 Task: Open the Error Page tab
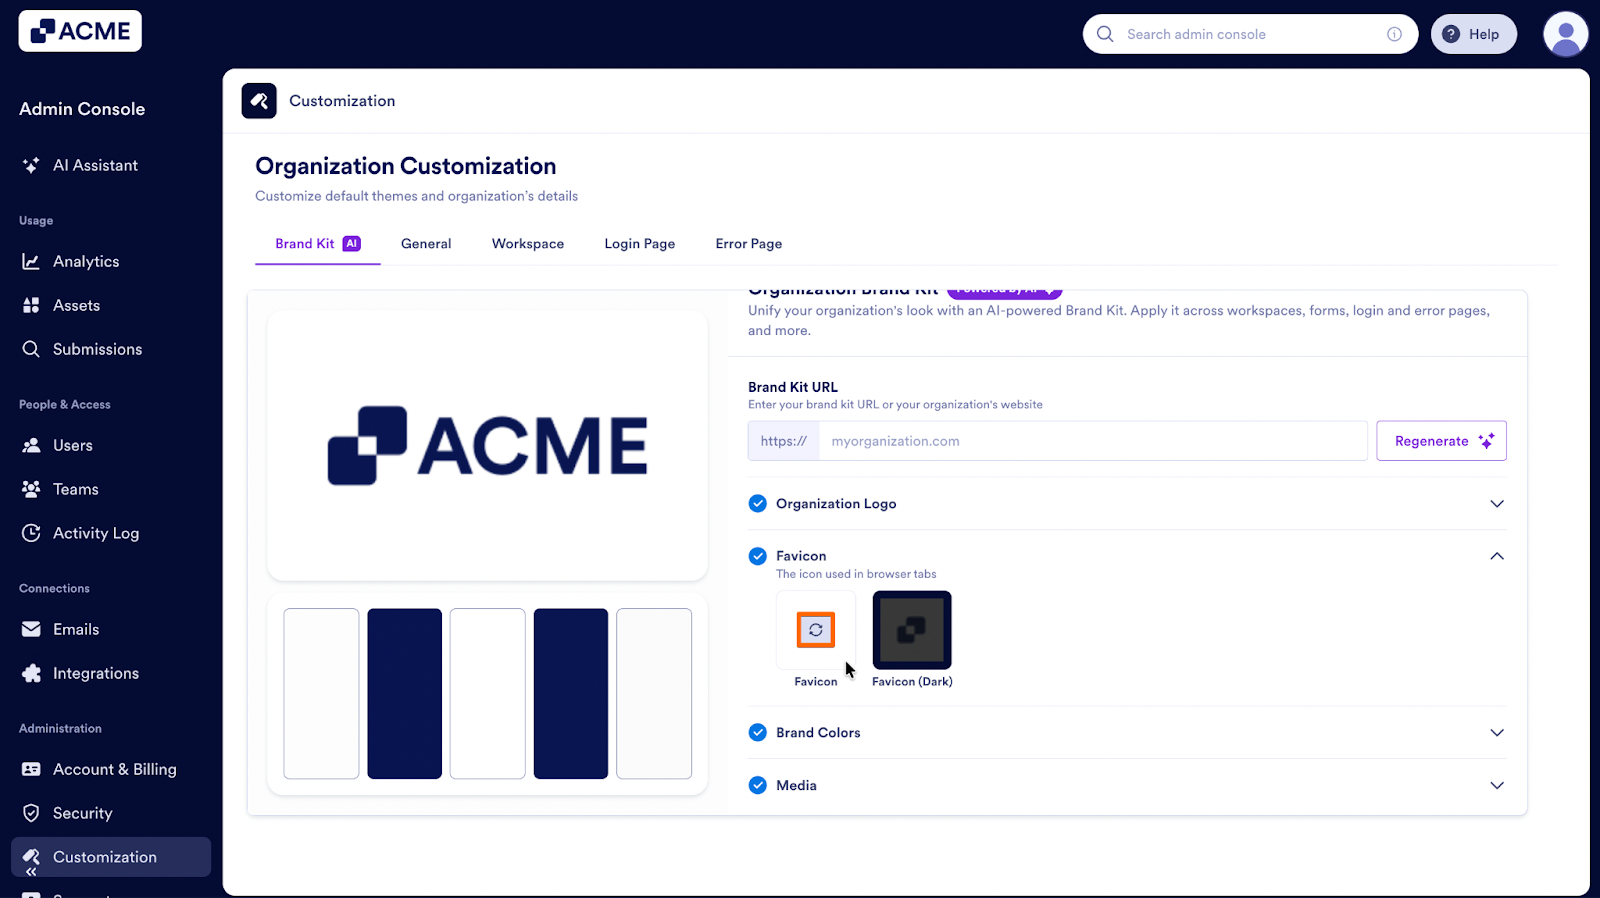point(749,244)
